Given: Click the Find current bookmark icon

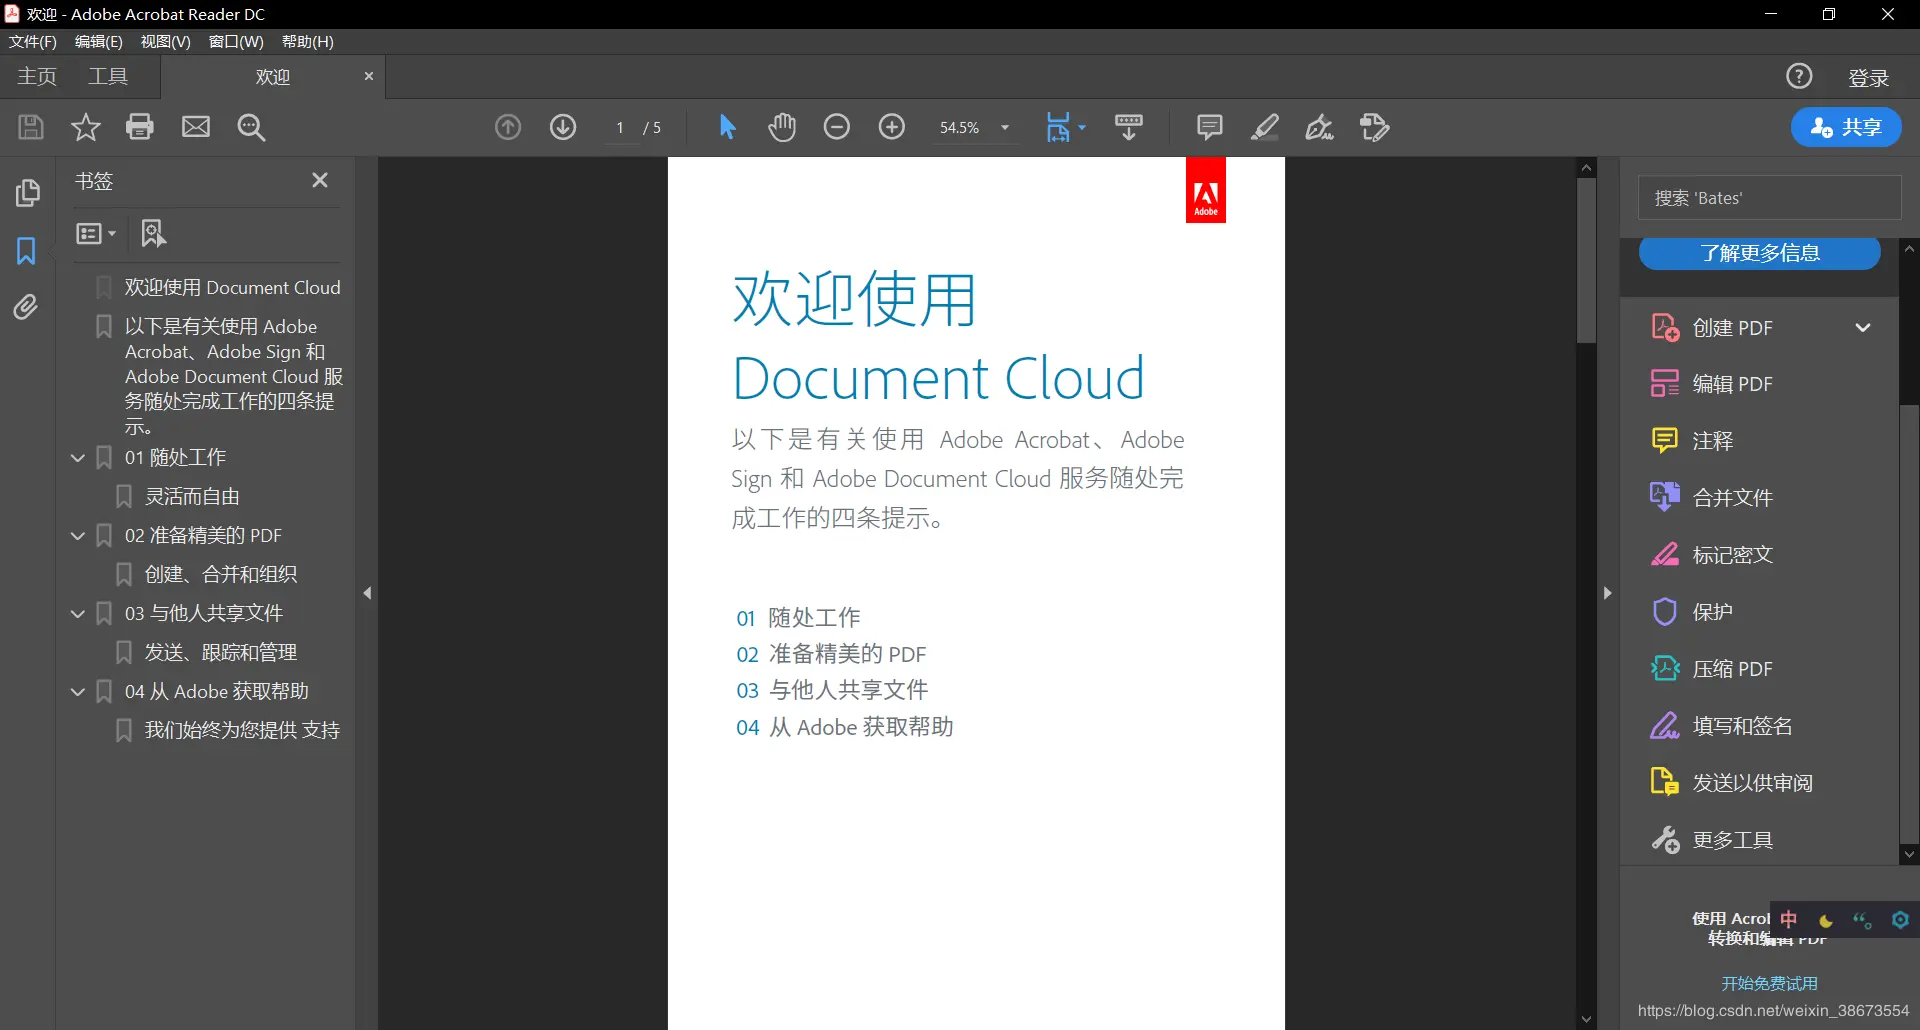Looking at the screenshot, I should [153, 233].
